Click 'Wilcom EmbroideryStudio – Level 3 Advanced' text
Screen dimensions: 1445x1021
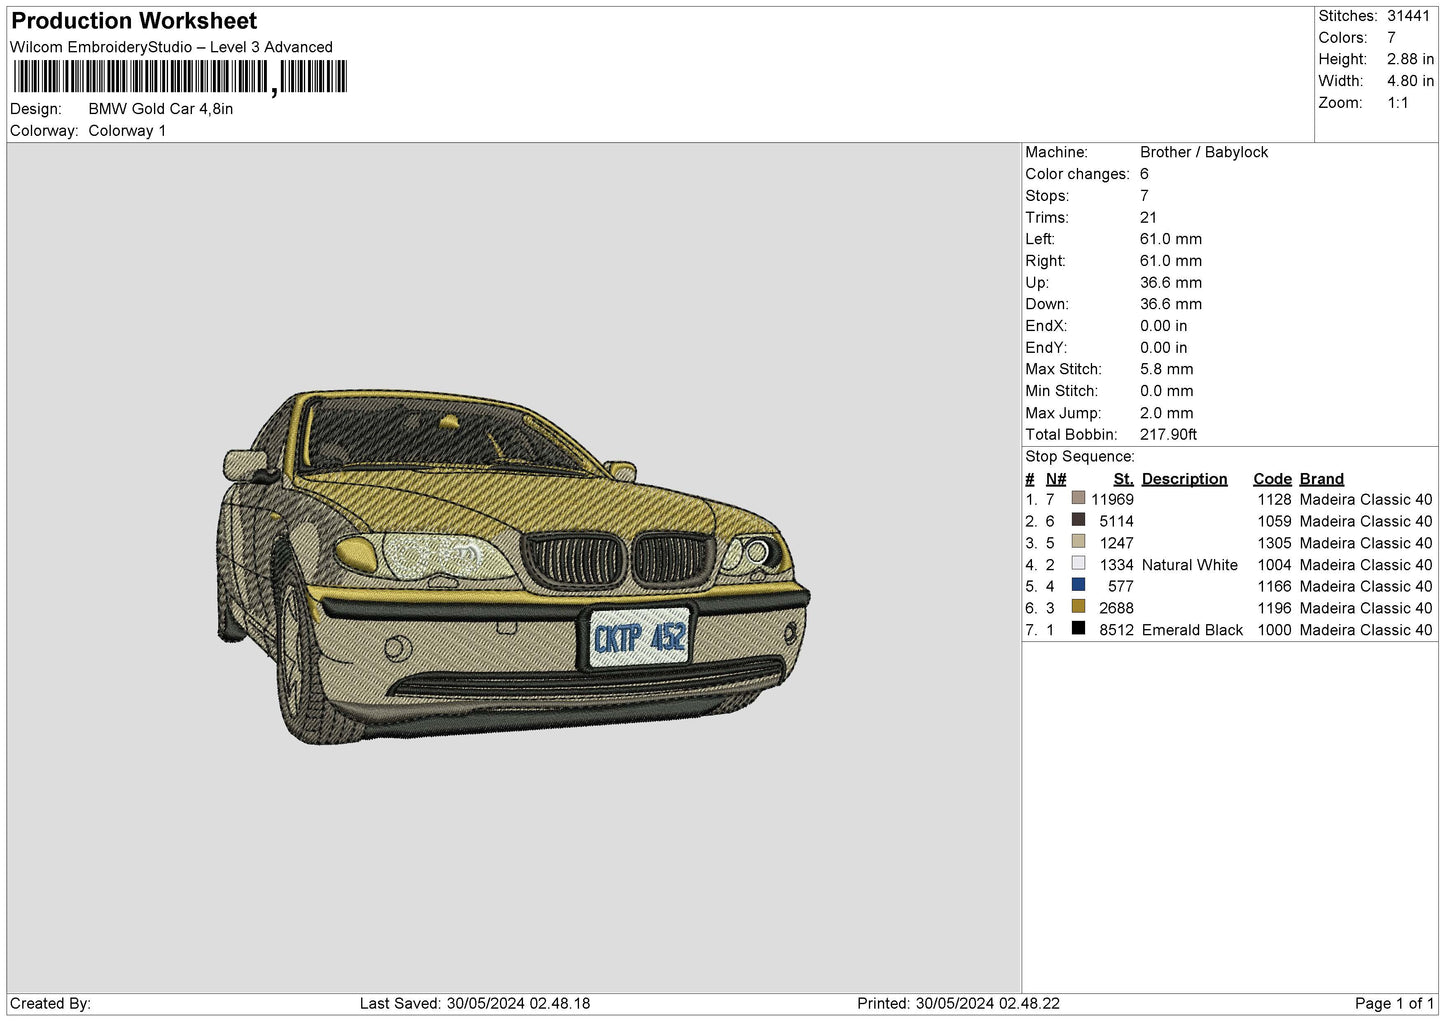coord(171,47)
